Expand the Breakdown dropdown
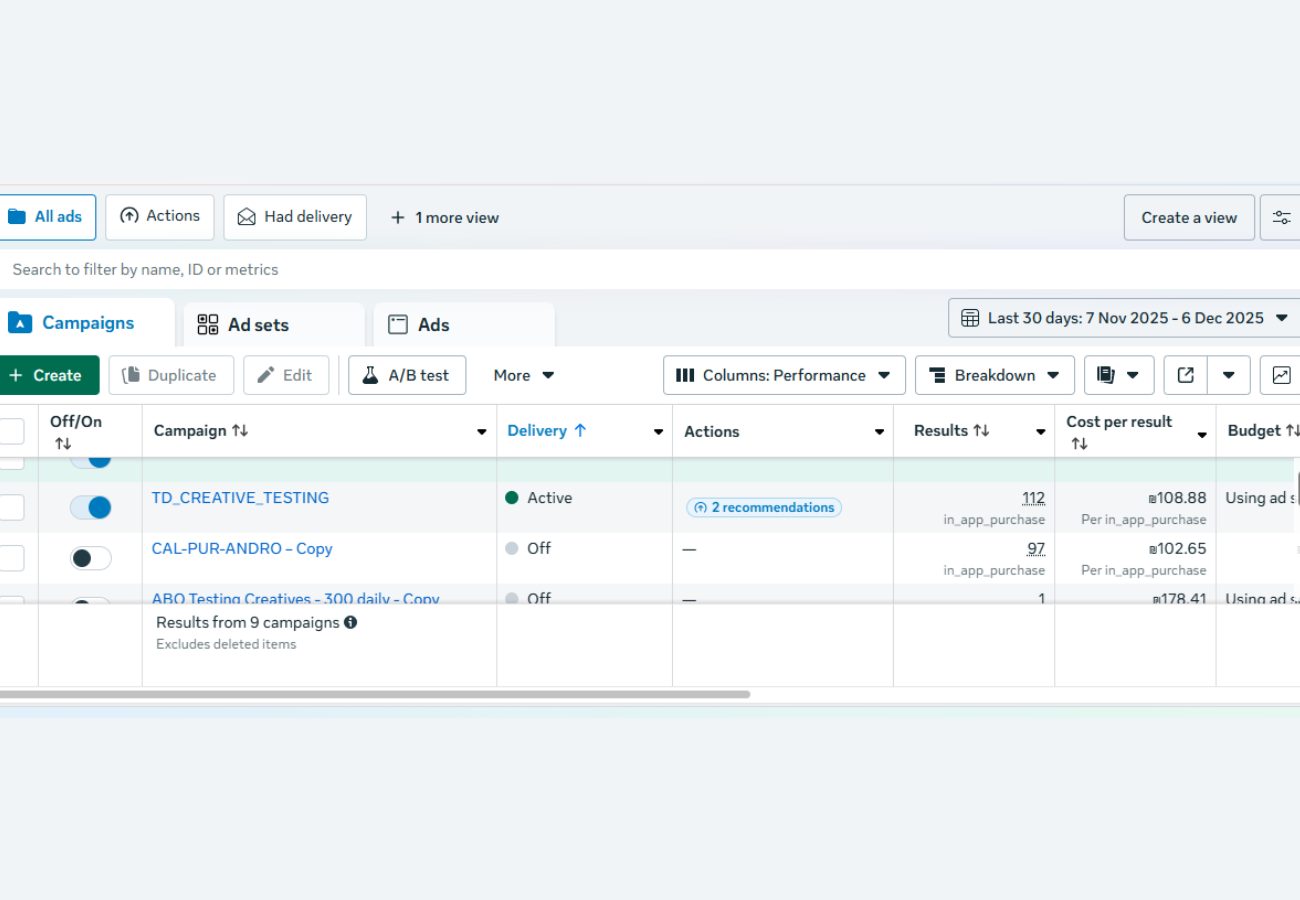 994,375
